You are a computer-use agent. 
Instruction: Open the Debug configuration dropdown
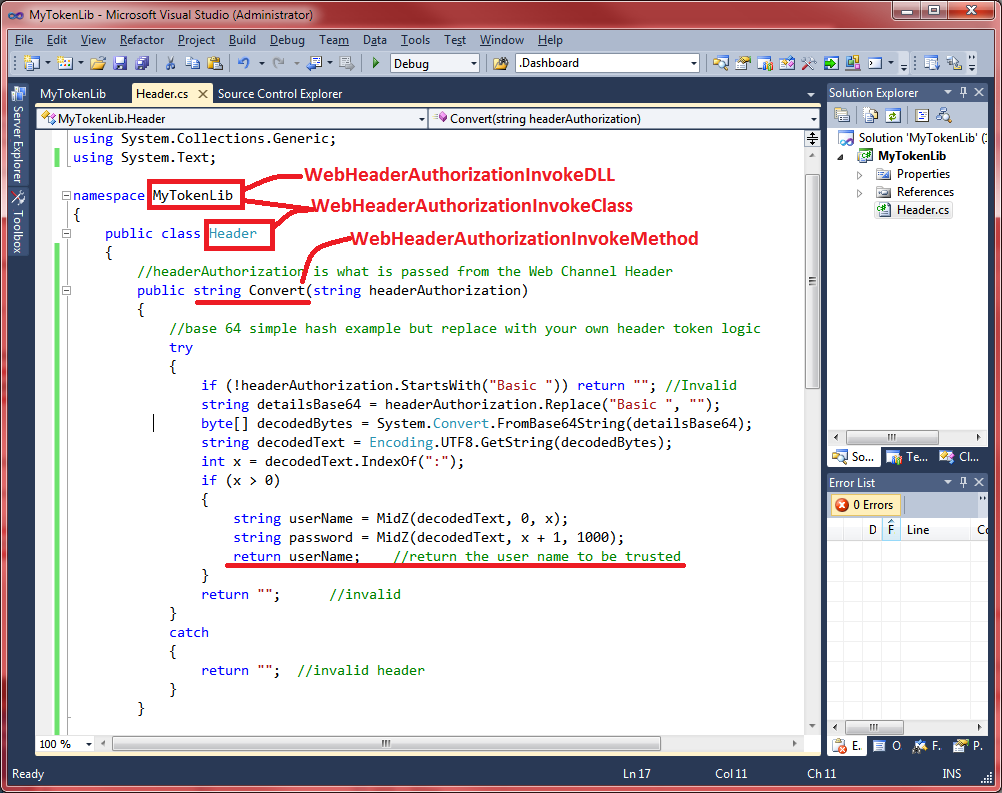tap(474, 63)
